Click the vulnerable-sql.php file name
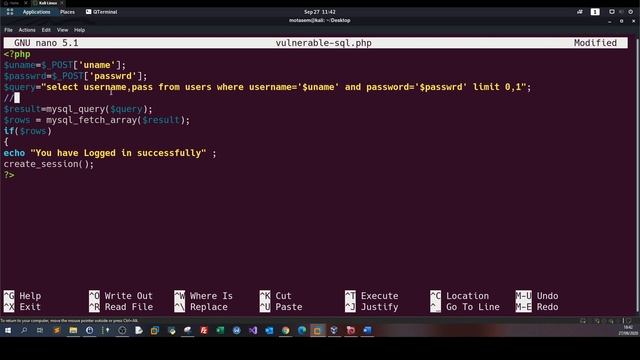This screenshot has height=360, width=640. 324,43
